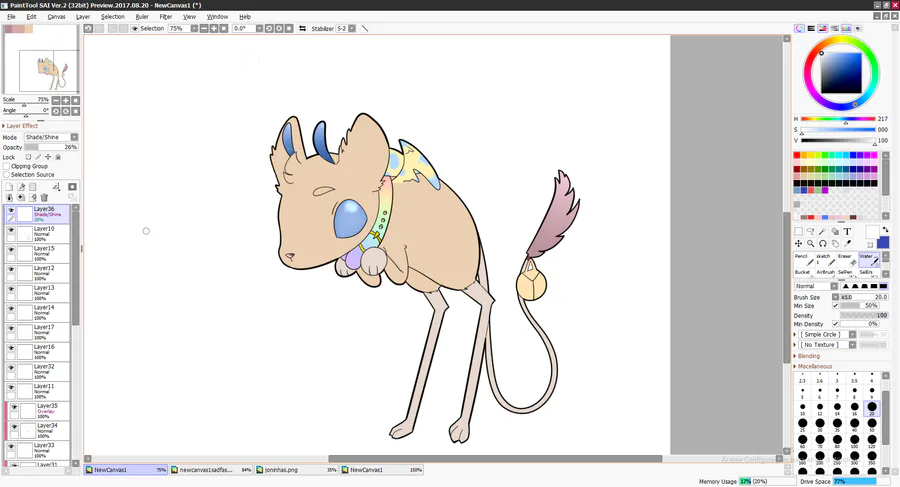Switch to the NewCanvas1 tab at 150%
This screenshot has width=900, height=487.
(x=382, y=470)
